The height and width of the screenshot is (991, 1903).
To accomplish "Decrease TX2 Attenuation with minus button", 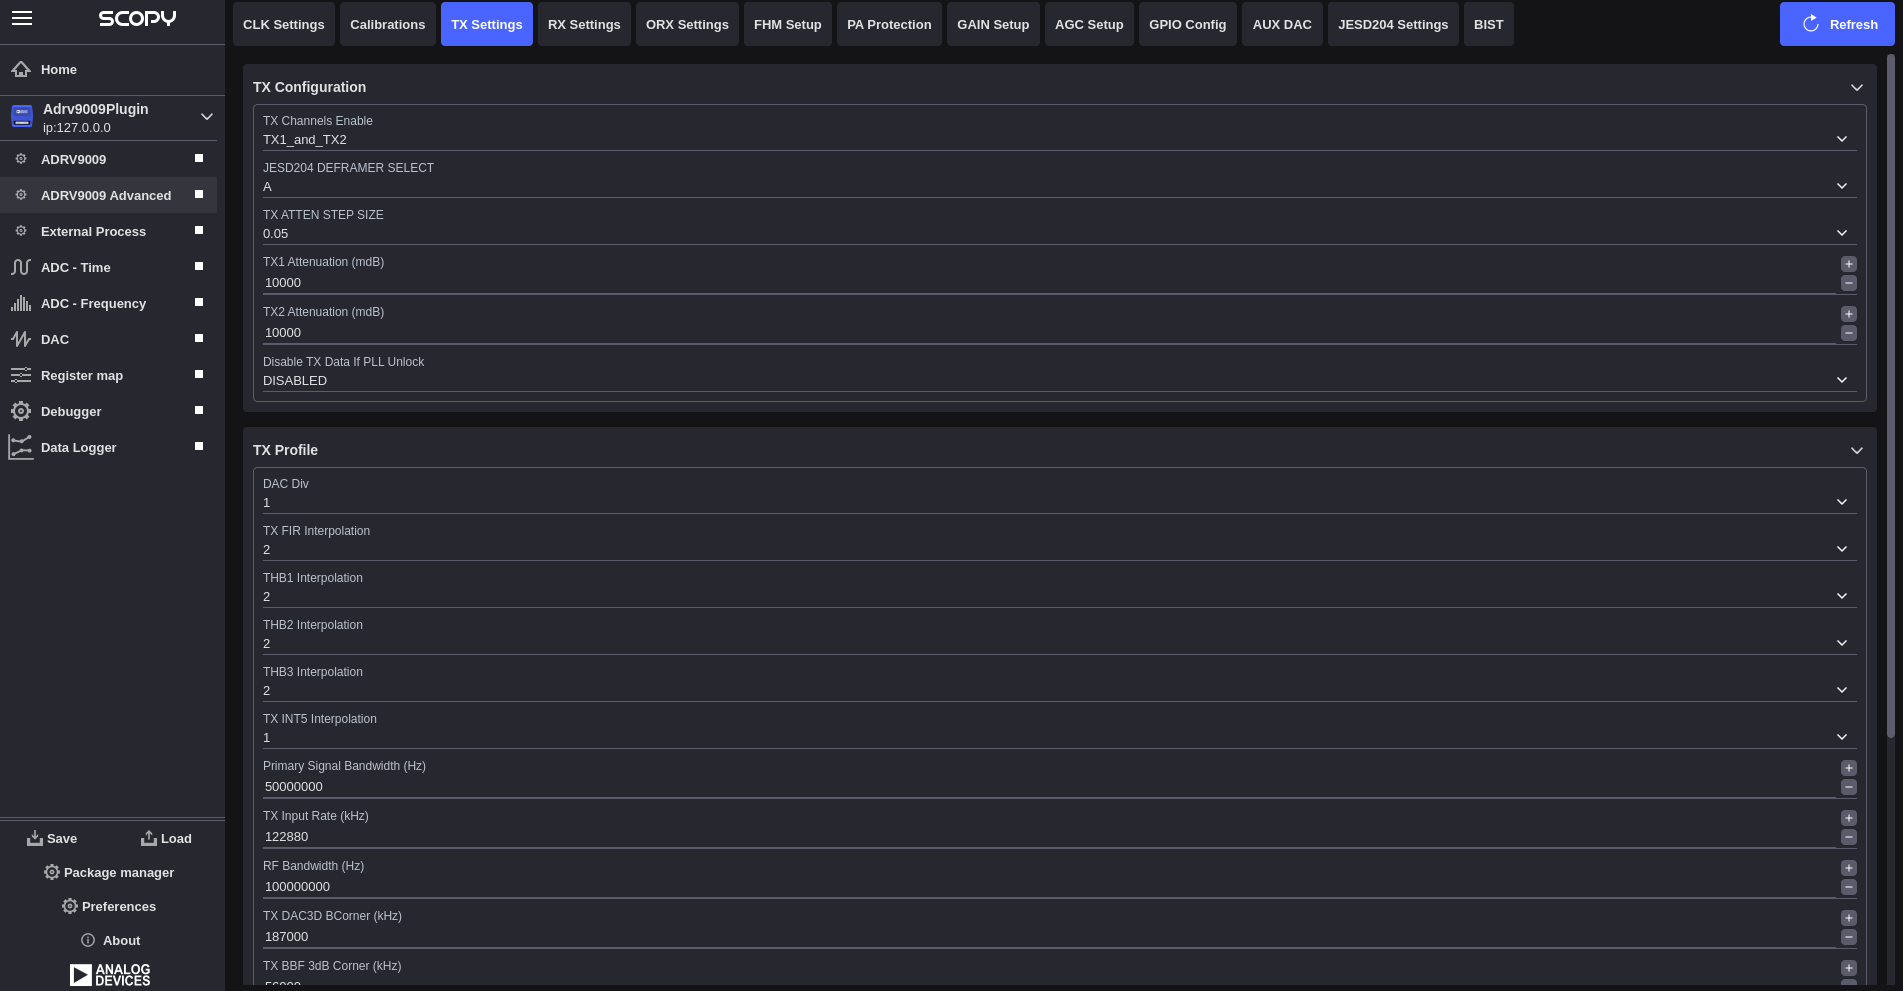I will (x=1849, y=333).
